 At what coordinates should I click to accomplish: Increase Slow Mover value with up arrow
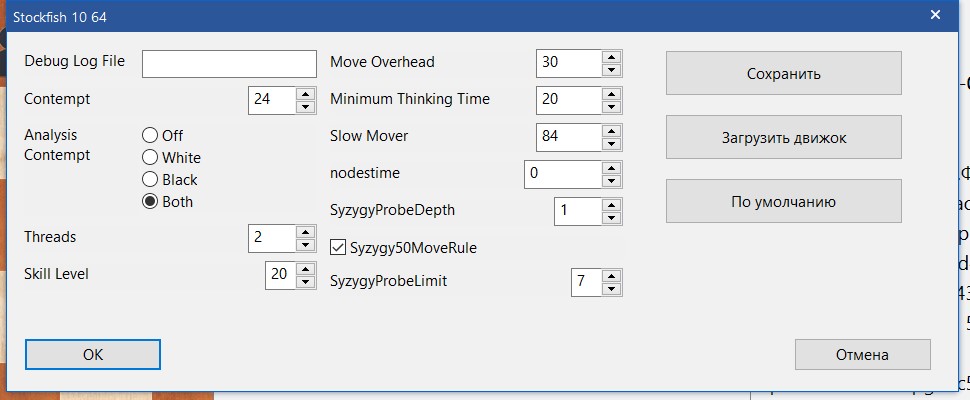coord(611,130)
